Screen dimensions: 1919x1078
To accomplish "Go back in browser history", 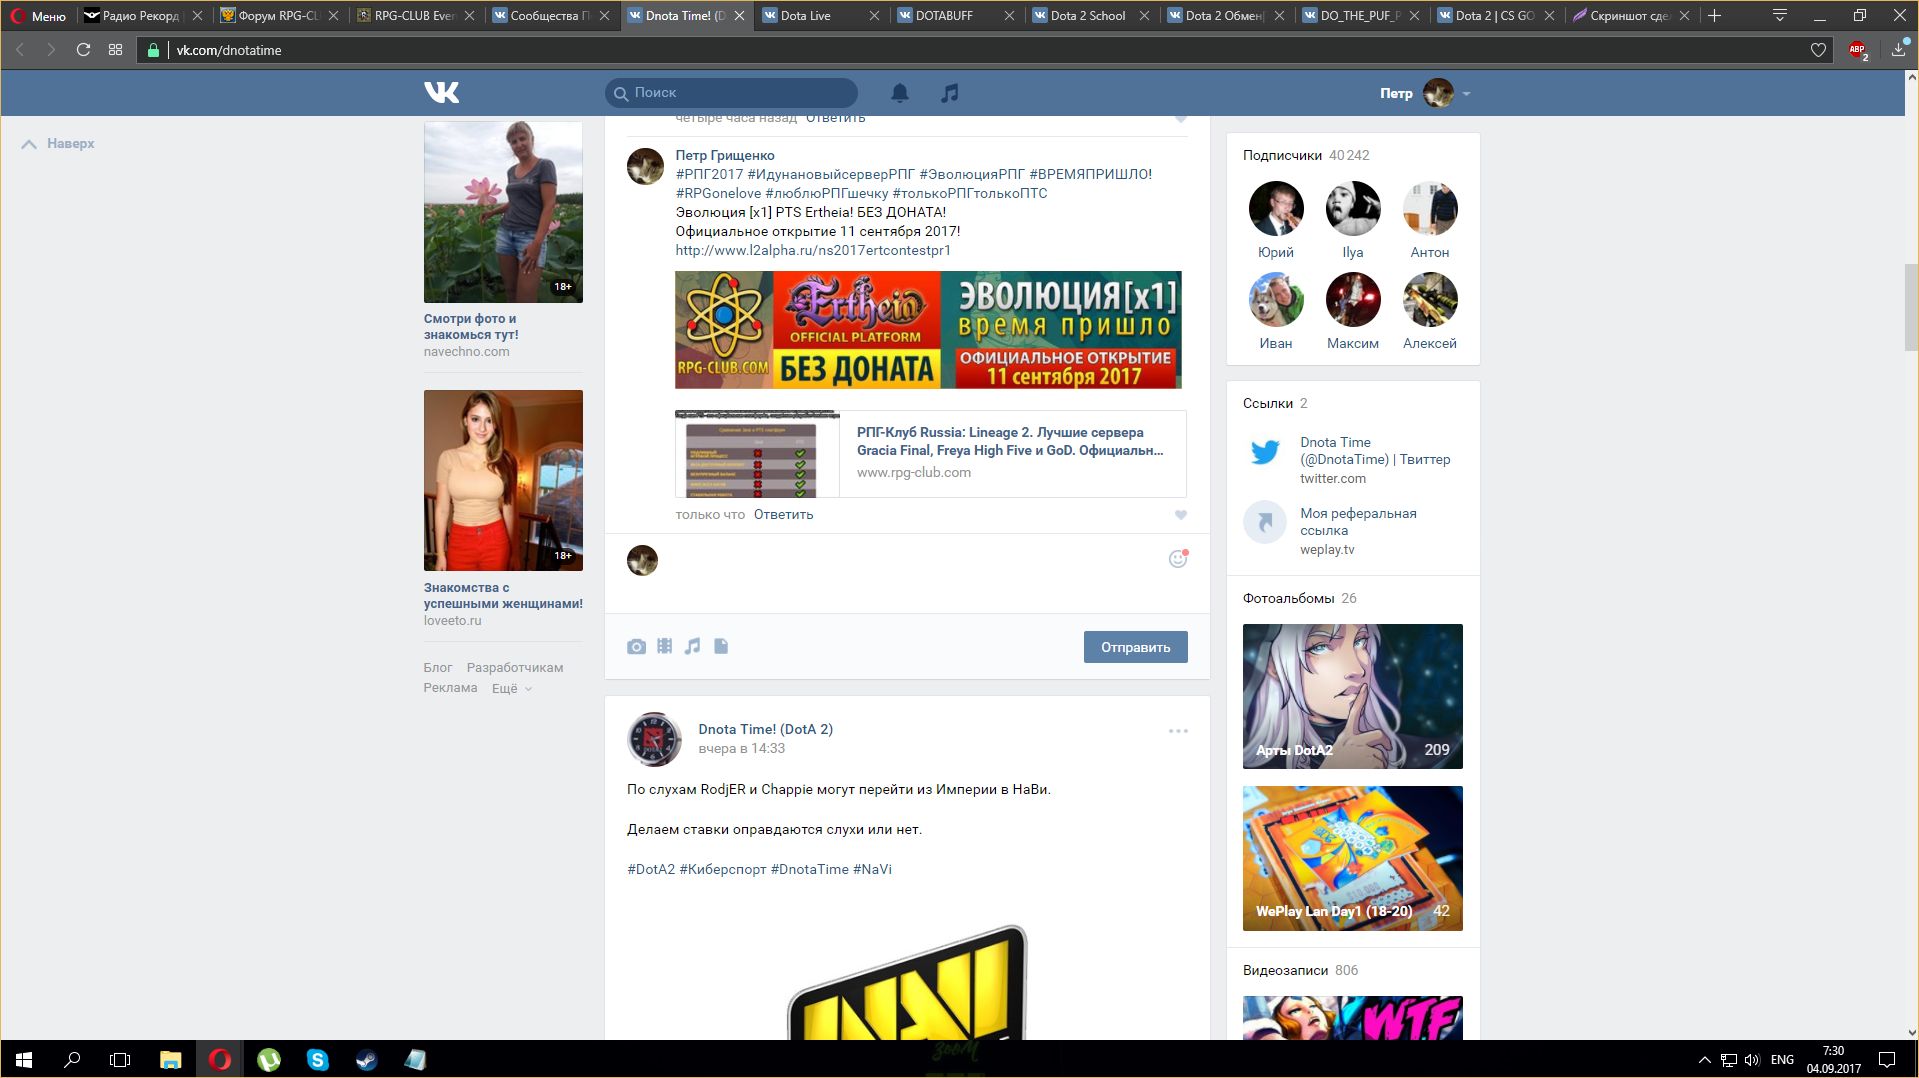I will [x=20, y=50].
